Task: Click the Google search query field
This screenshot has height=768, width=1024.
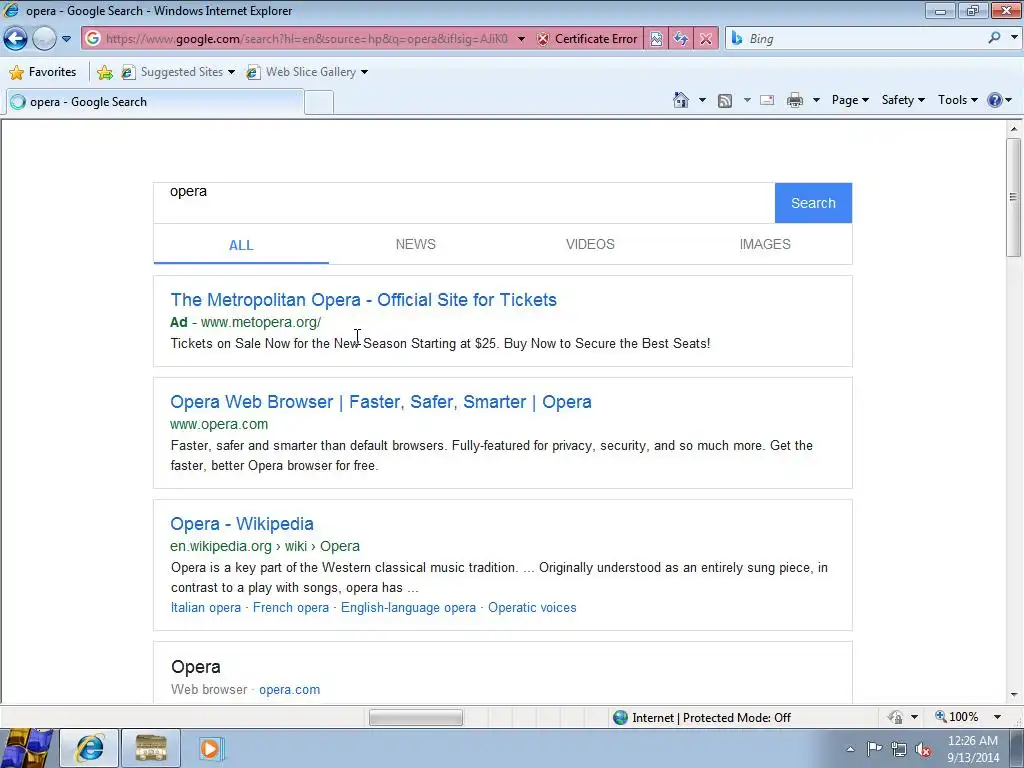Action: click(464, 202)
